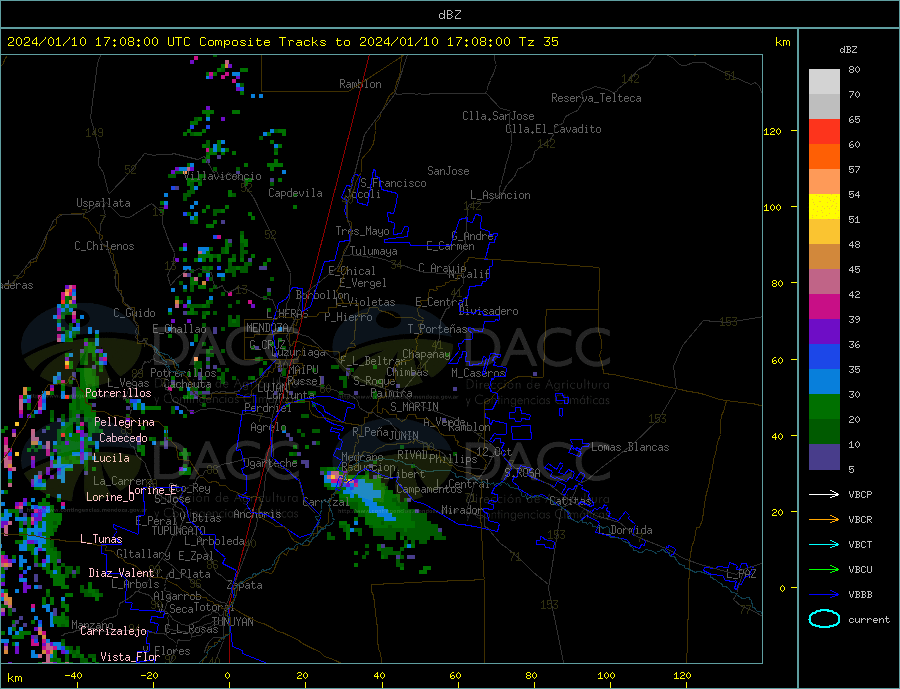Select the orange 60 dBZ color swatch
Screen dimensions: 900x689
824,157
